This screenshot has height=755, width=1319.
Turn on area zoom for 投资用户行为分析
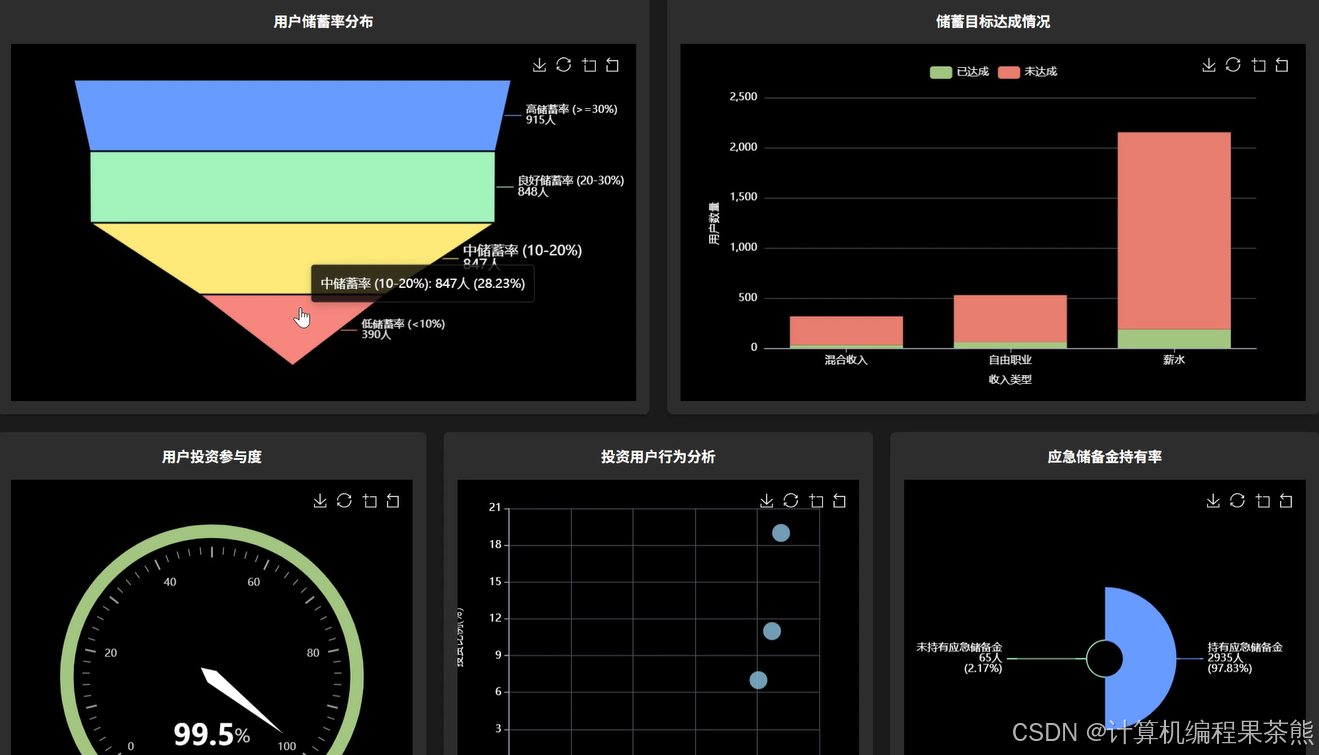(816, 501)
